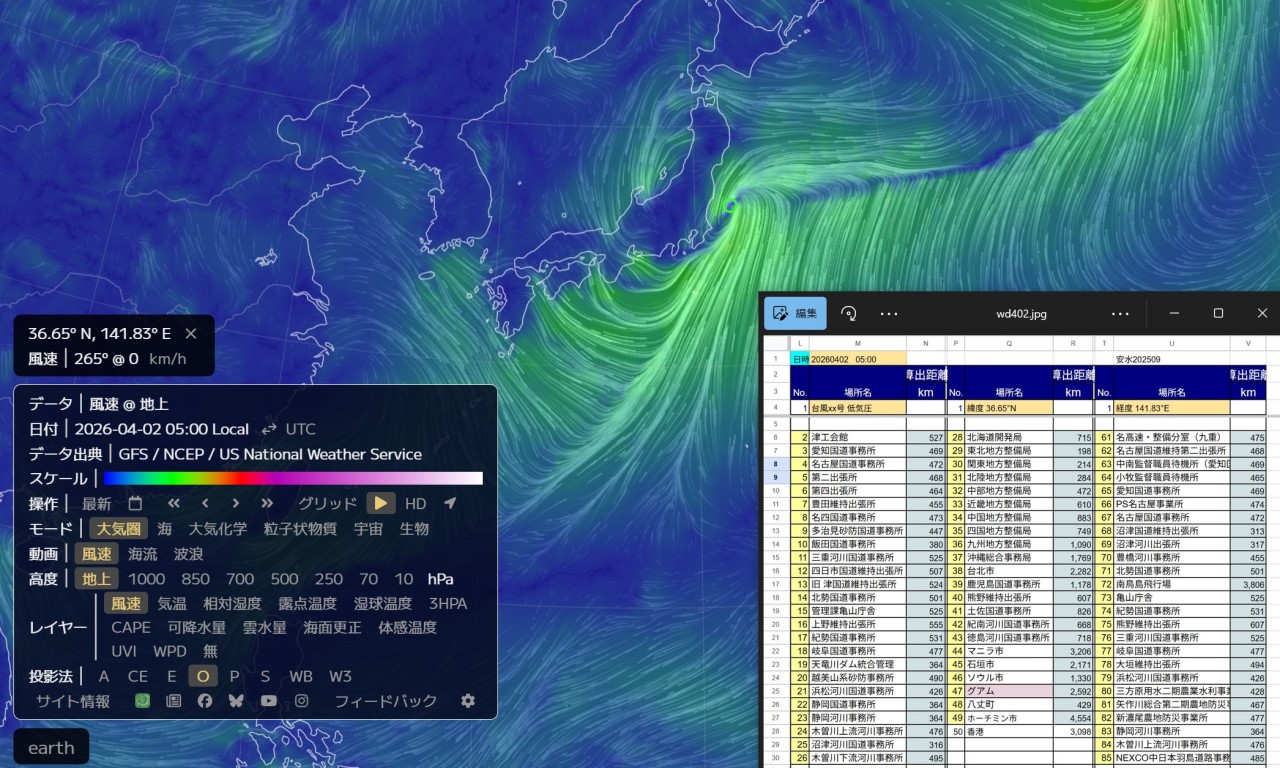
Task: Click the 編集 edit button
Action: (x=796, y=313)
